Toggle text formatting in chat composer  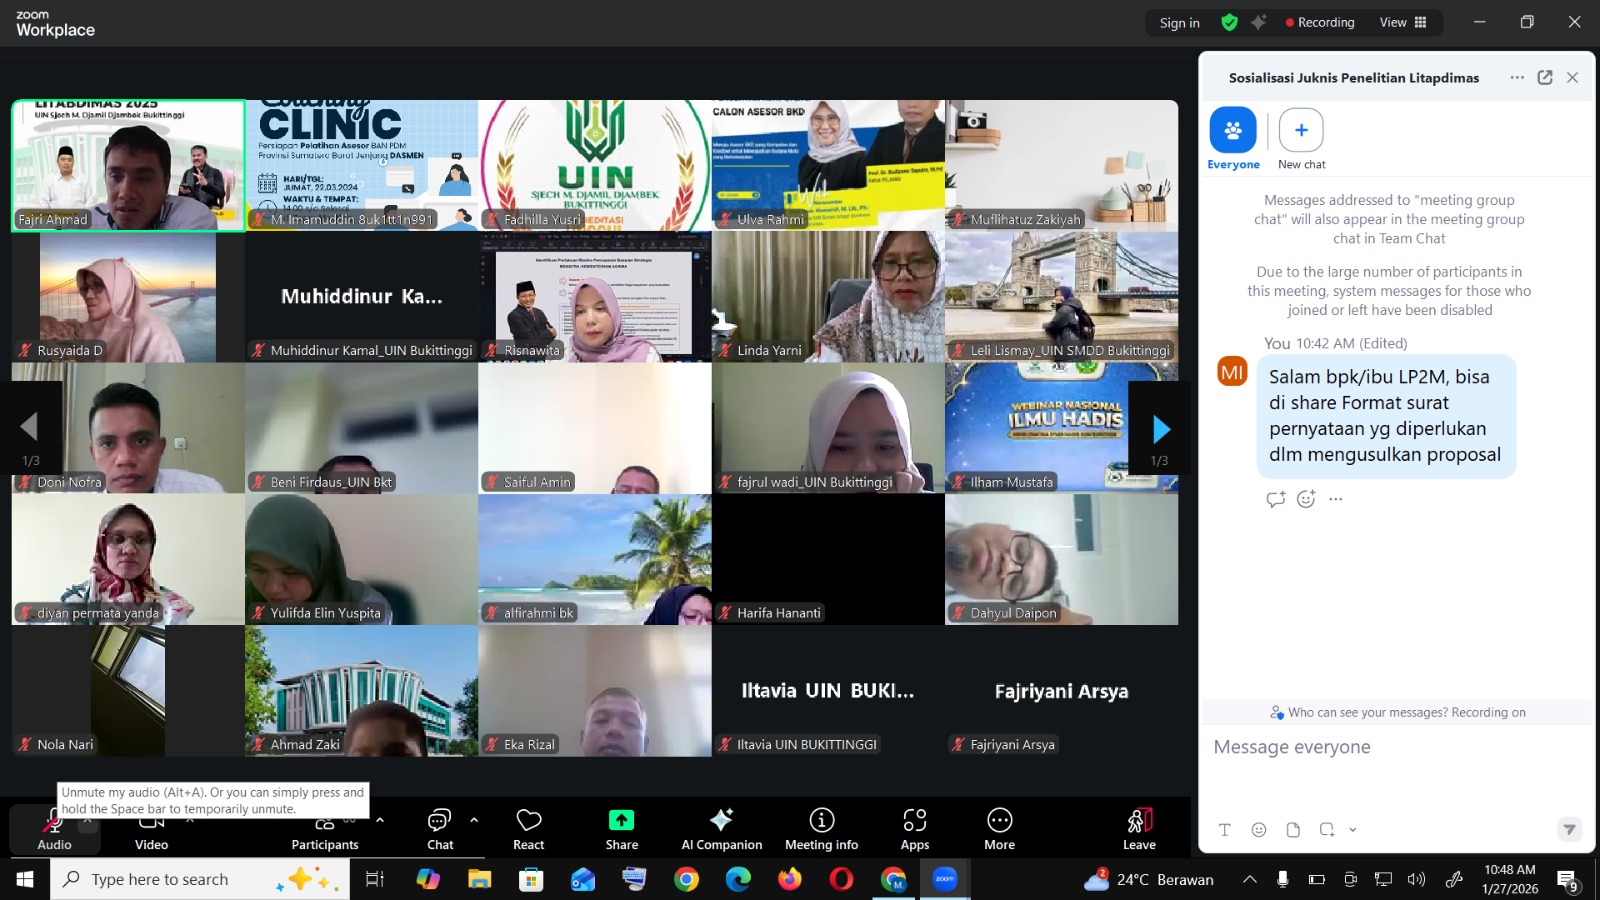tap(1225, 830)
